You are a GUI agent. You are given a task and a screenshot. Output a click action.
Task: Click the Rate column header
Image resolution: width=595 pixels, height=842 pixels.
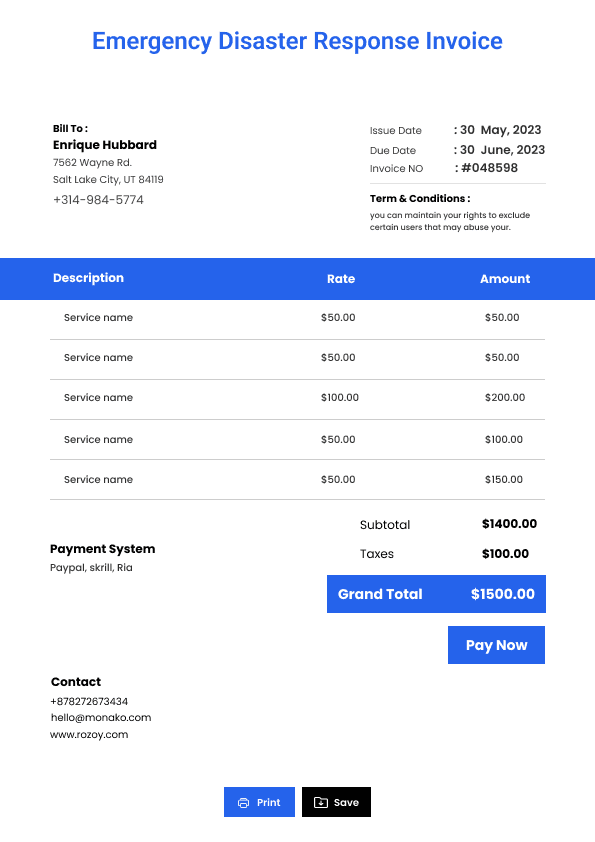[341, 279]
